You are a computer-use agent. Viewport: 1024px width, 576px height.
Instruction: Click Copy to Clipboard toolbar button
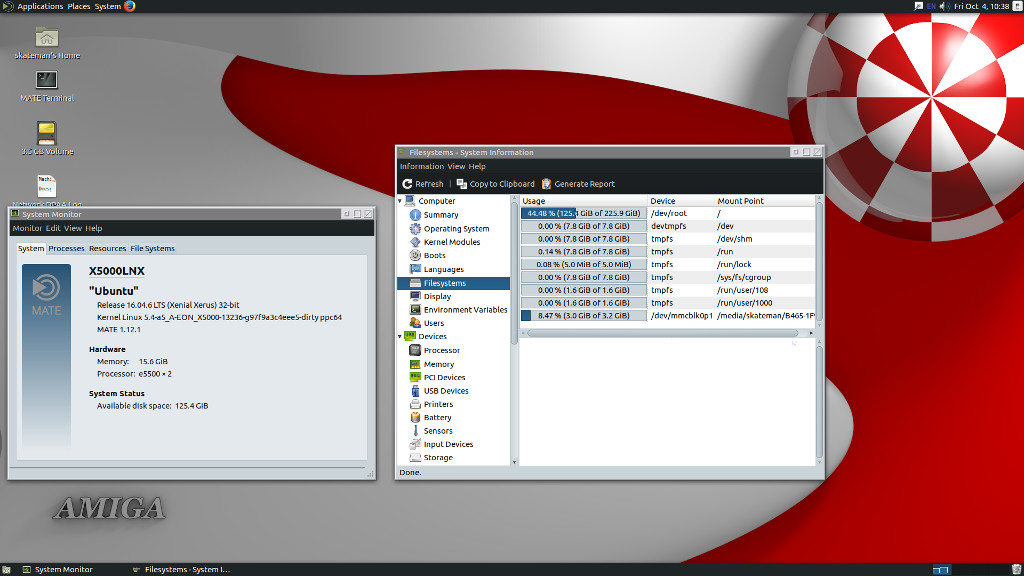pyautogui.click(x=495, y=184)
